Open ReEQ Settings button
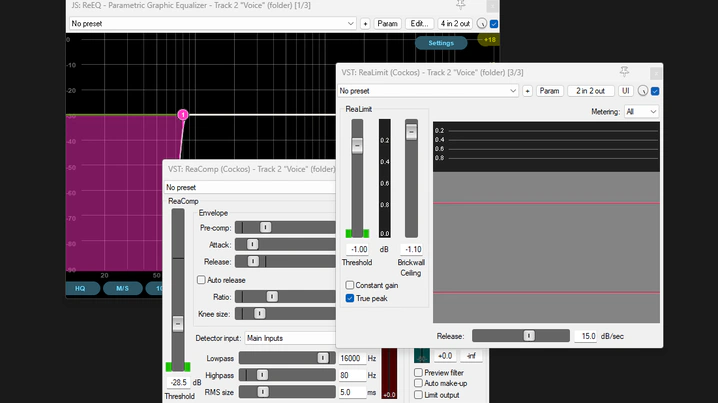The height and width of the screenshot is (403, 718). click(441, 43)
